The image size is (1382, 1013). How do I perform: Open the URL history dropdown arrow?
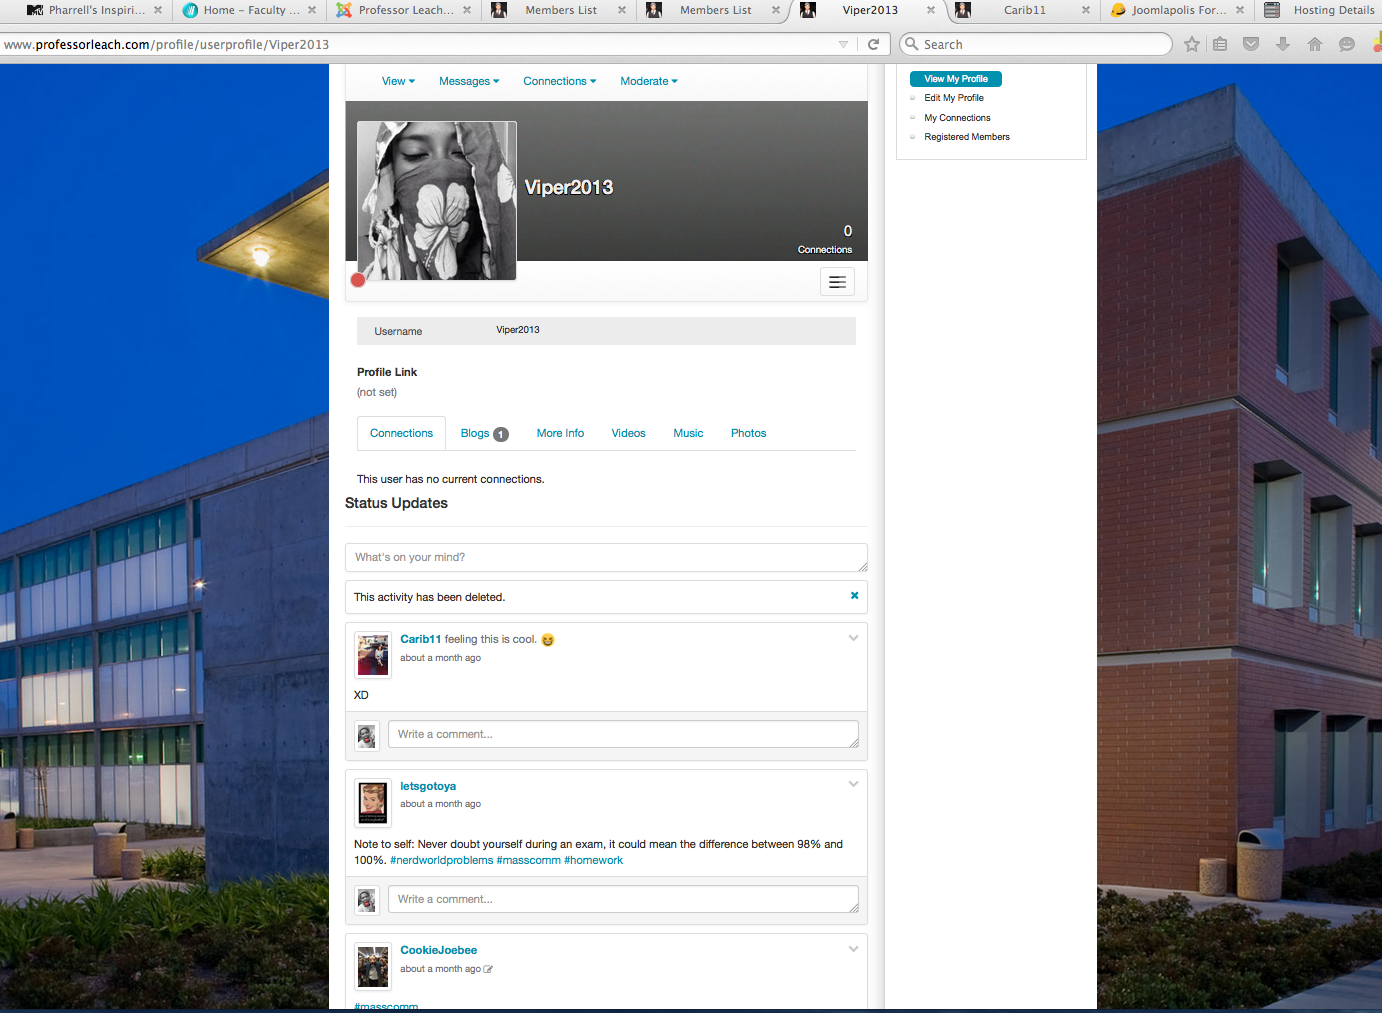click(x=843, y=44)
